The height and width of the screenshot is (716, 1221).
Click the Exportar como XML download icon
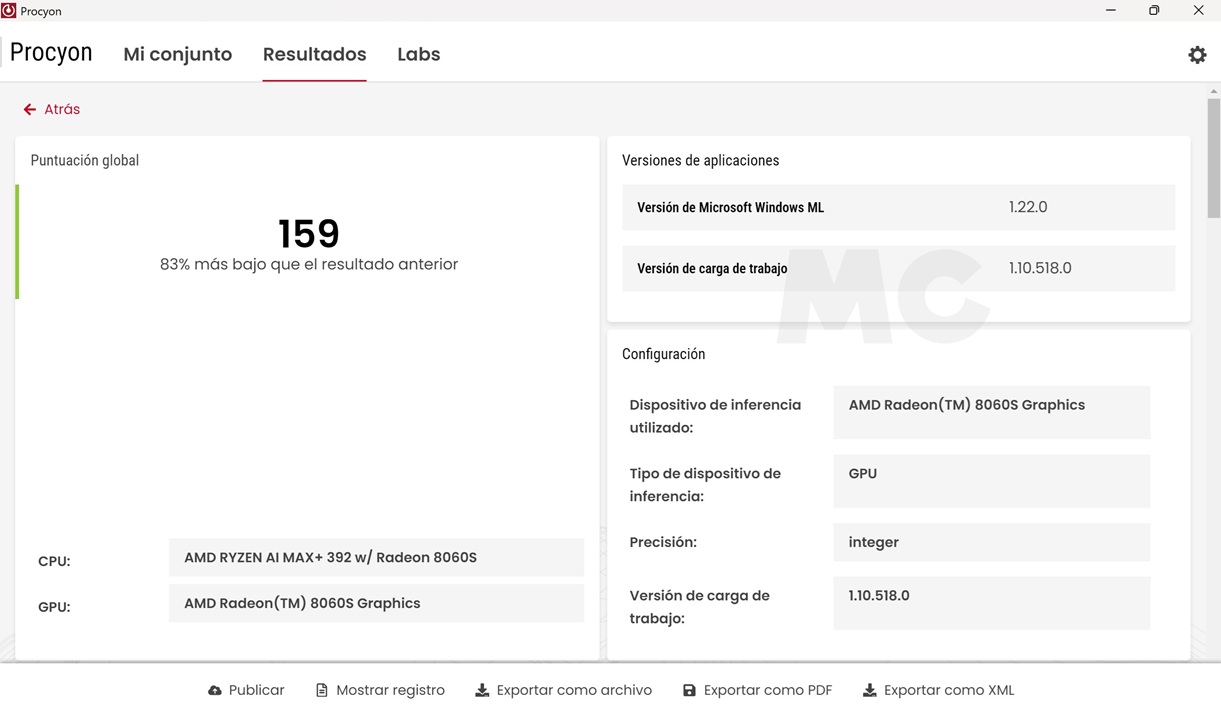(869, 691)
